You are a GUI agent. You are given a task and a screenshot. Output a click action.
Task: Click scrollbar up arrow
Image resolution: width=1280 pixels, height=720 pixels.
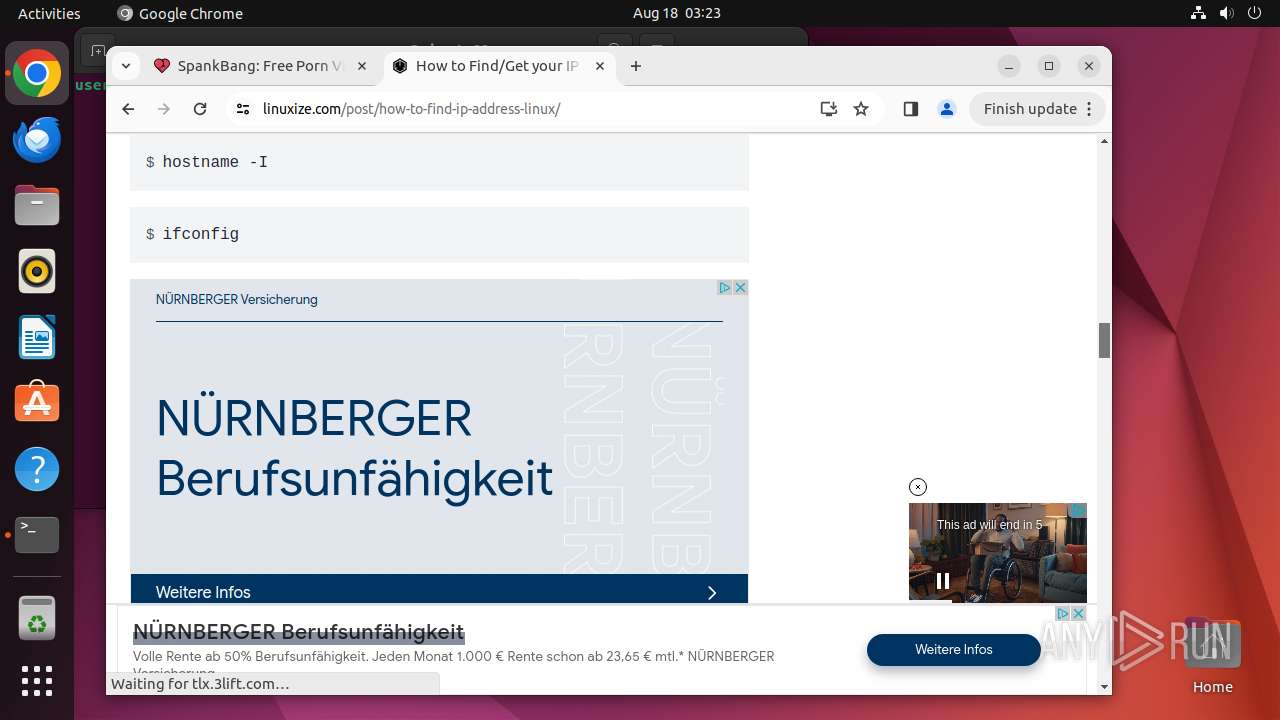(x=1104, y=141)
